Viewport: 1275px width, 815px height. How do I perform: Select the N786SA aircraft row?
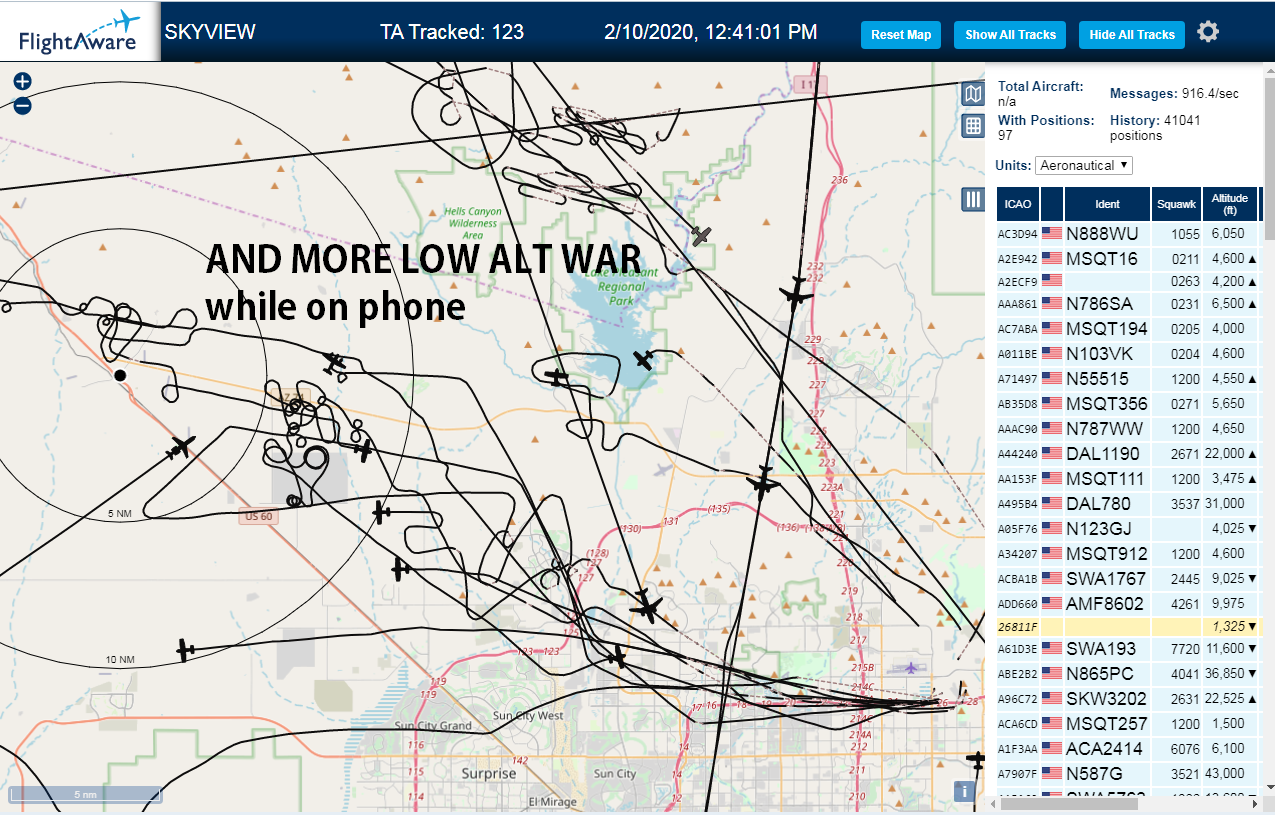click(x=1128, y=303)
